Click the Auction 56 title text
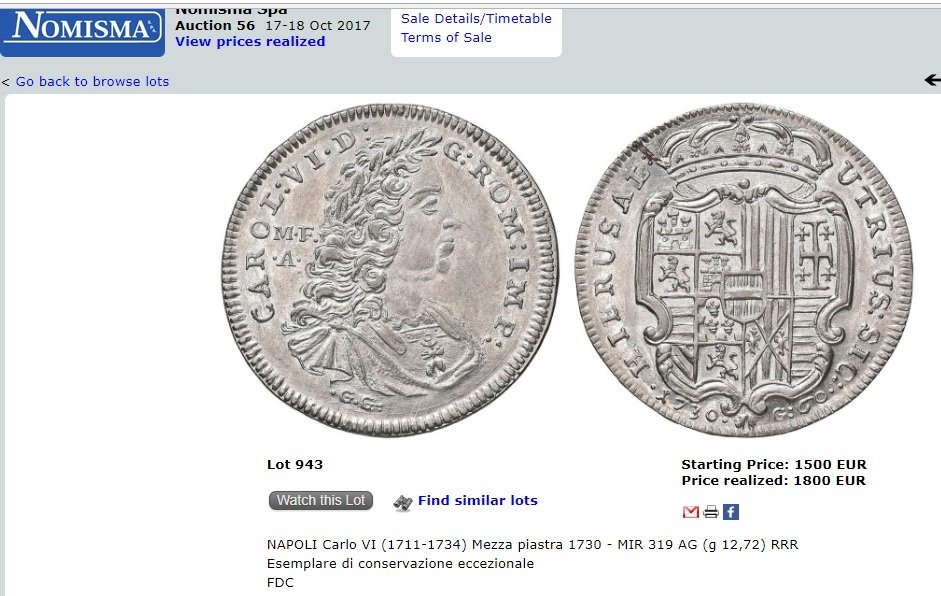This screenshot has width=941, height=596. tap(215, 26)
